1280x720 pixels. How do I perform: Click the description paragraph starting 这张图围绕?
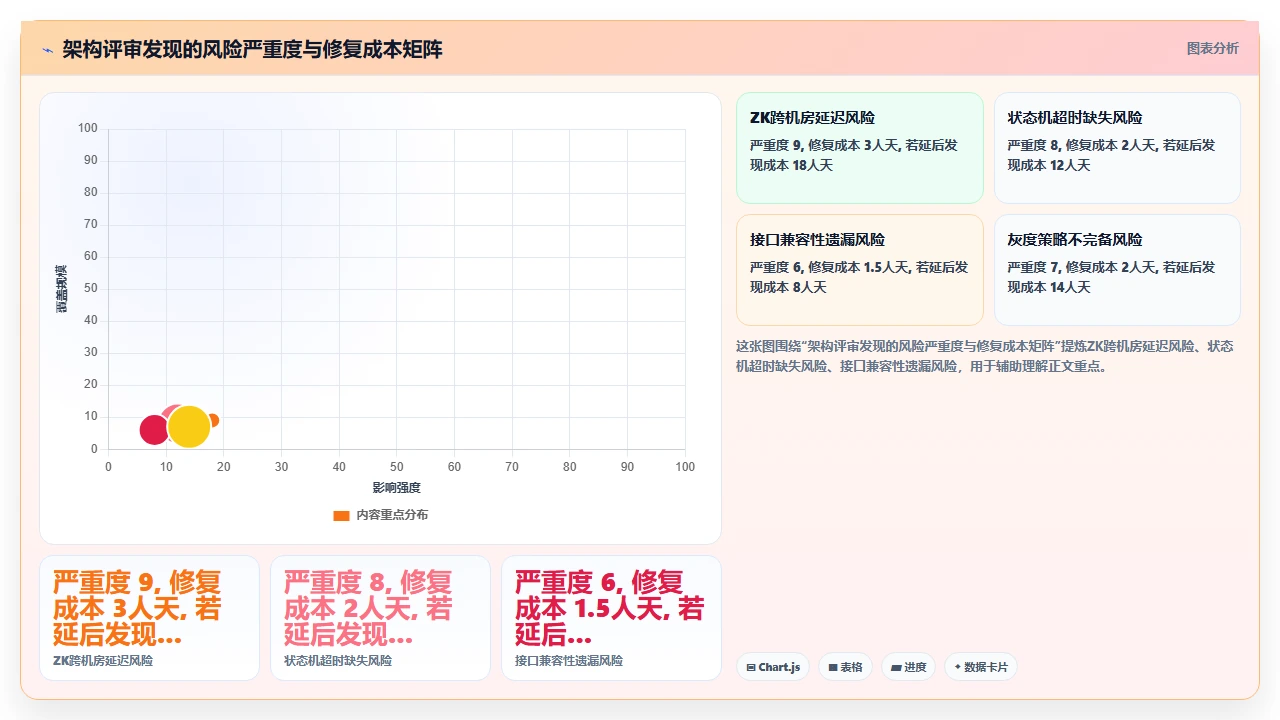tap(986, 356)
